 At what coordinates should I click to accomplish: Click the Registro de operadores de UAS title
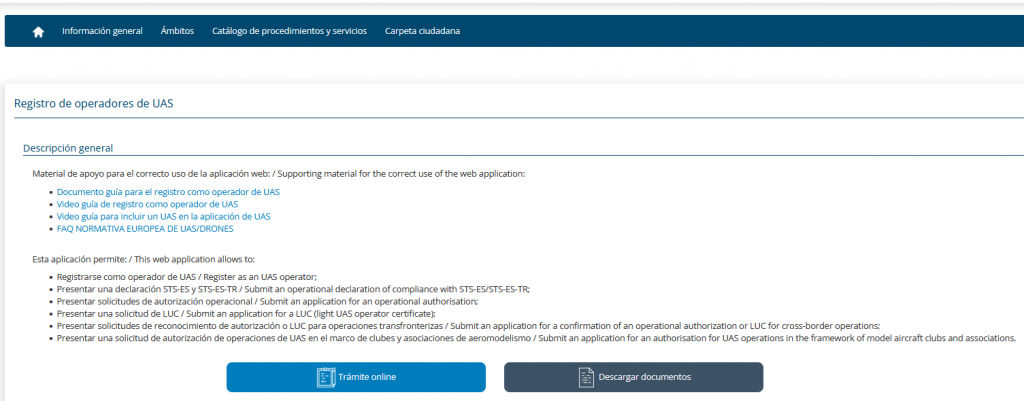(93, 103)
